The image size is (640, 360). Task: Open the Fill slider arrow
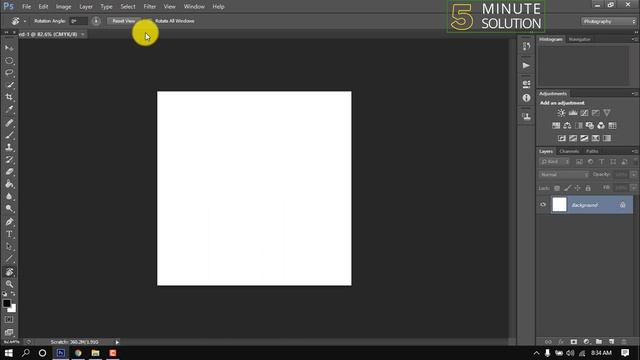(x=633, y=188)
